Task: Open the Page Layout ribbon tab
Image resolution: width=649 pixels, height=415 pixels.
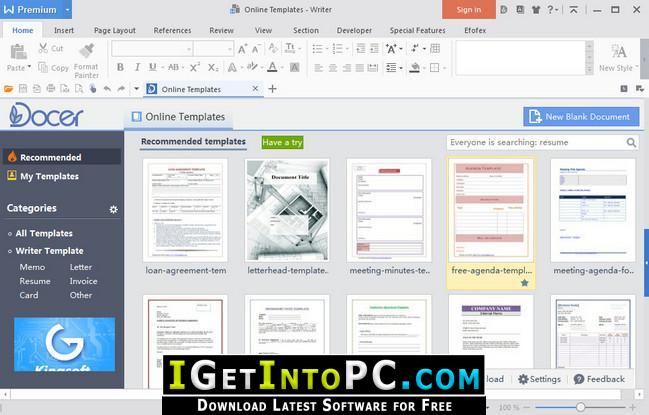Action: pyautogui.click(x=115, y=30)
